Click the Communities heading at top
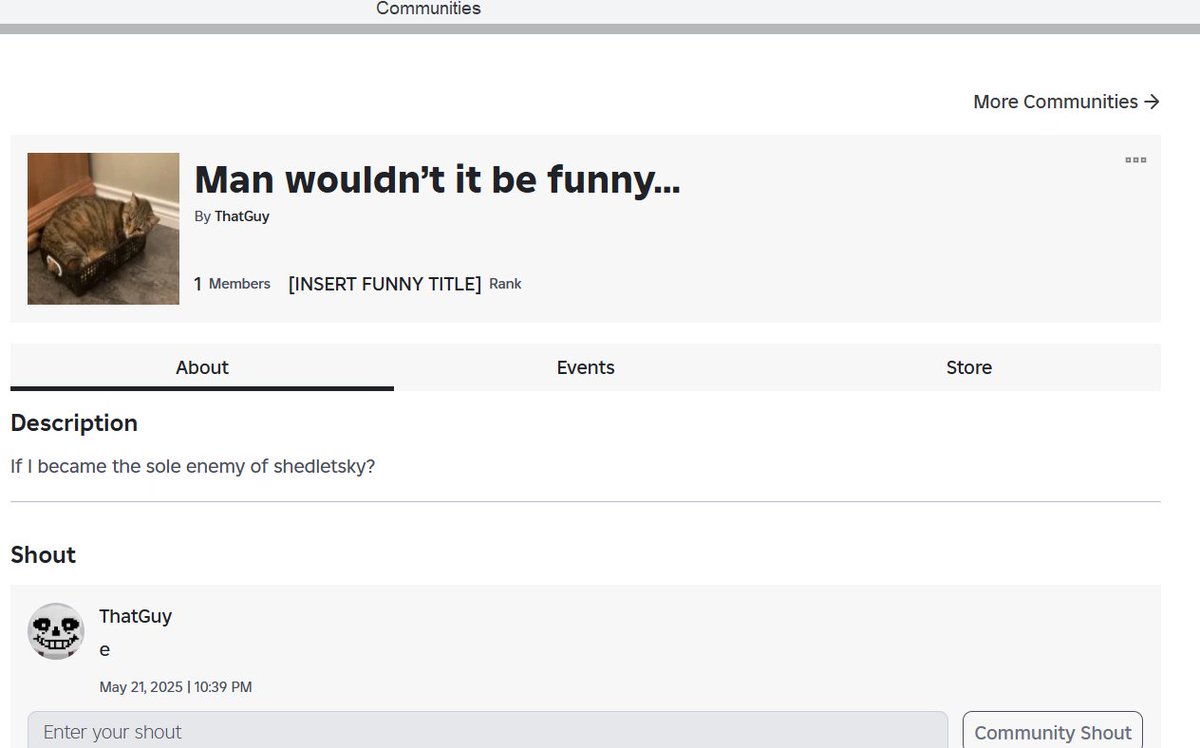The height and width of the screenshot is (748, 1200). point(428,9)
